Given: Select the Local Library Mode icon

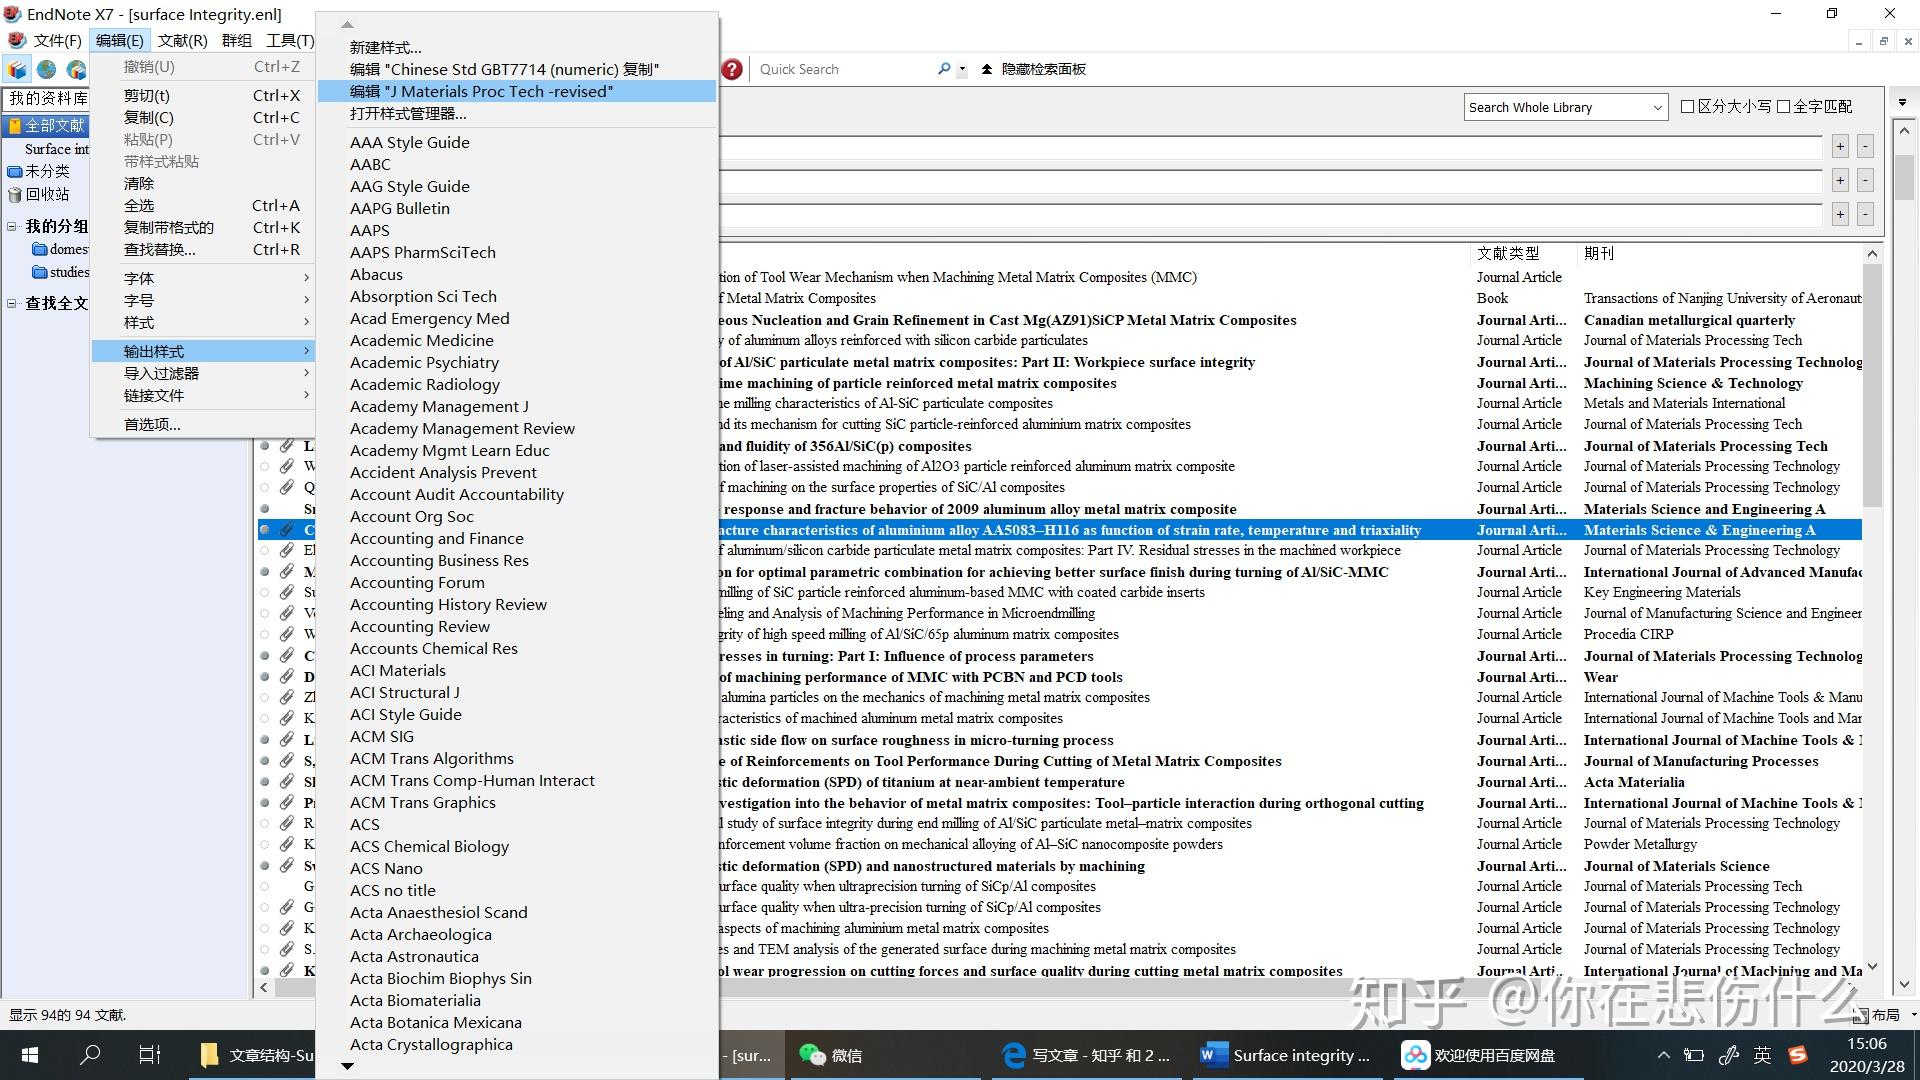Looking at the screenshot, I should (x=17, y=69).
